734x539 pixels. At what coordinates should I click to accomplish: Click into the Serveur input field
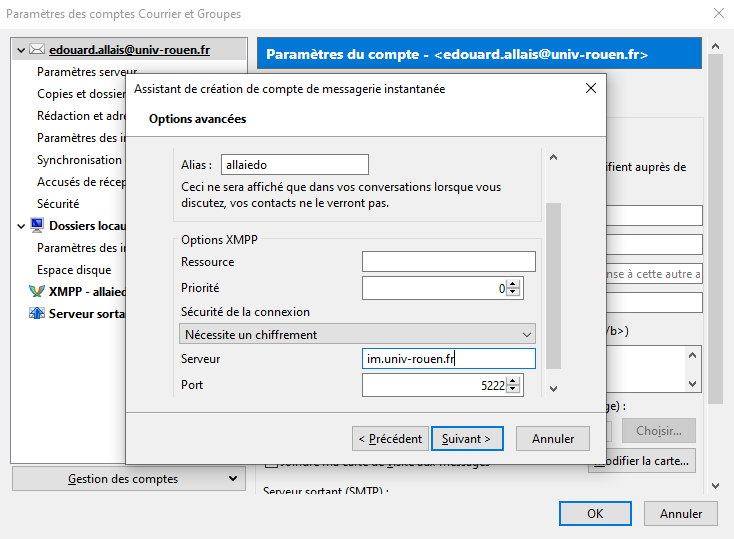pyautogui.click(x=448, y=359)
